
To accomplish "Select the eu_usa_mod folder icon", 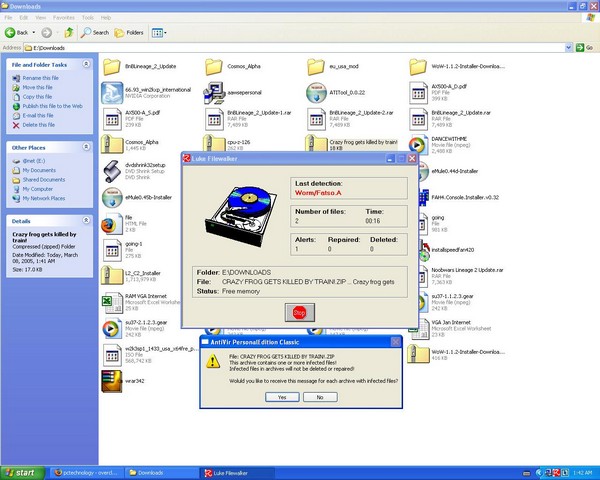I will [x=316, y=67].
